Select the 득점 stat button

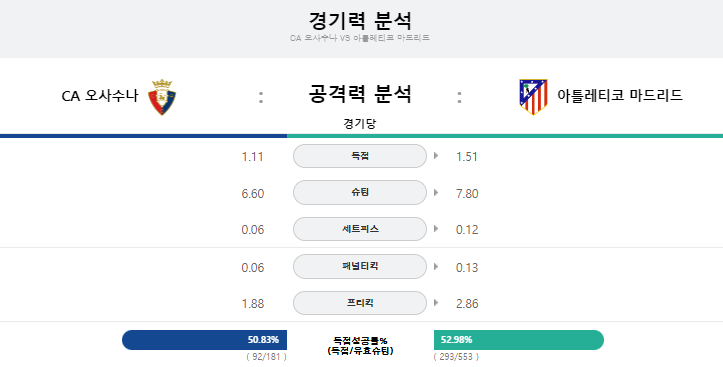pyautogui.click(x=360, y=156)
